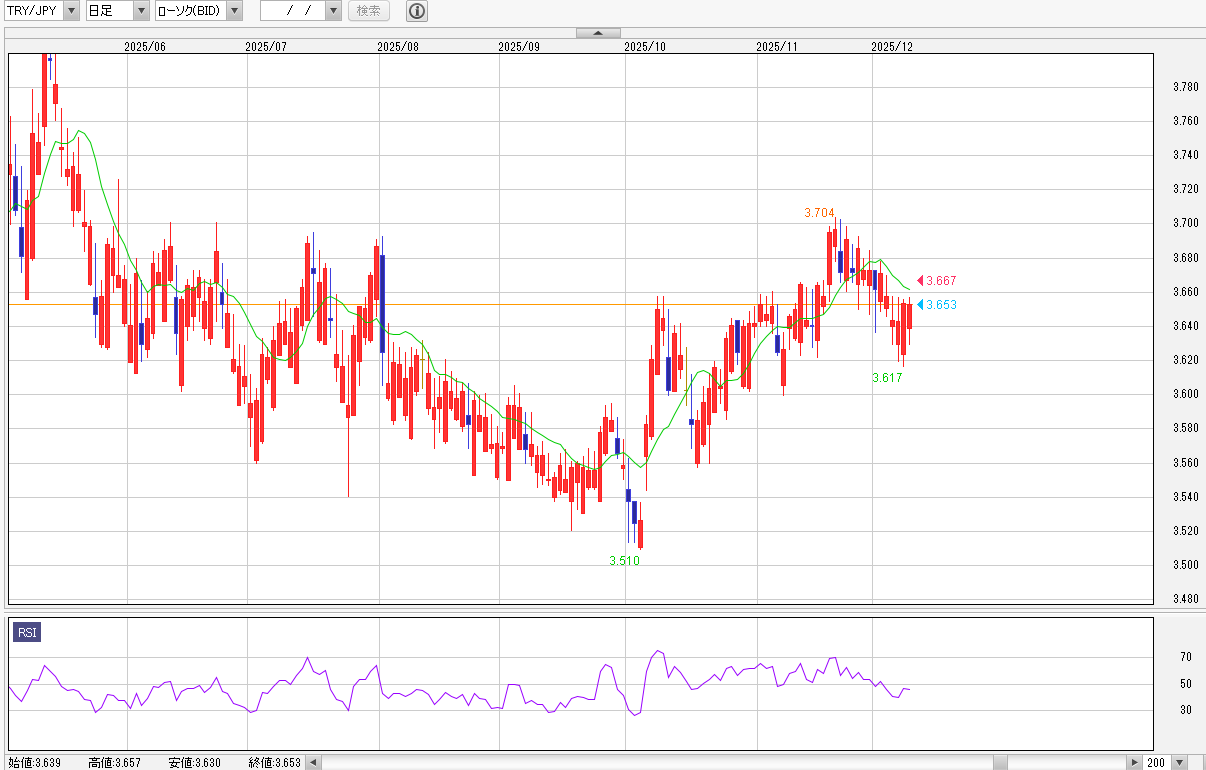1206x770 pixels.
Task: Click the scrollbar right arrow below the chart
Action: [1134, 762]
